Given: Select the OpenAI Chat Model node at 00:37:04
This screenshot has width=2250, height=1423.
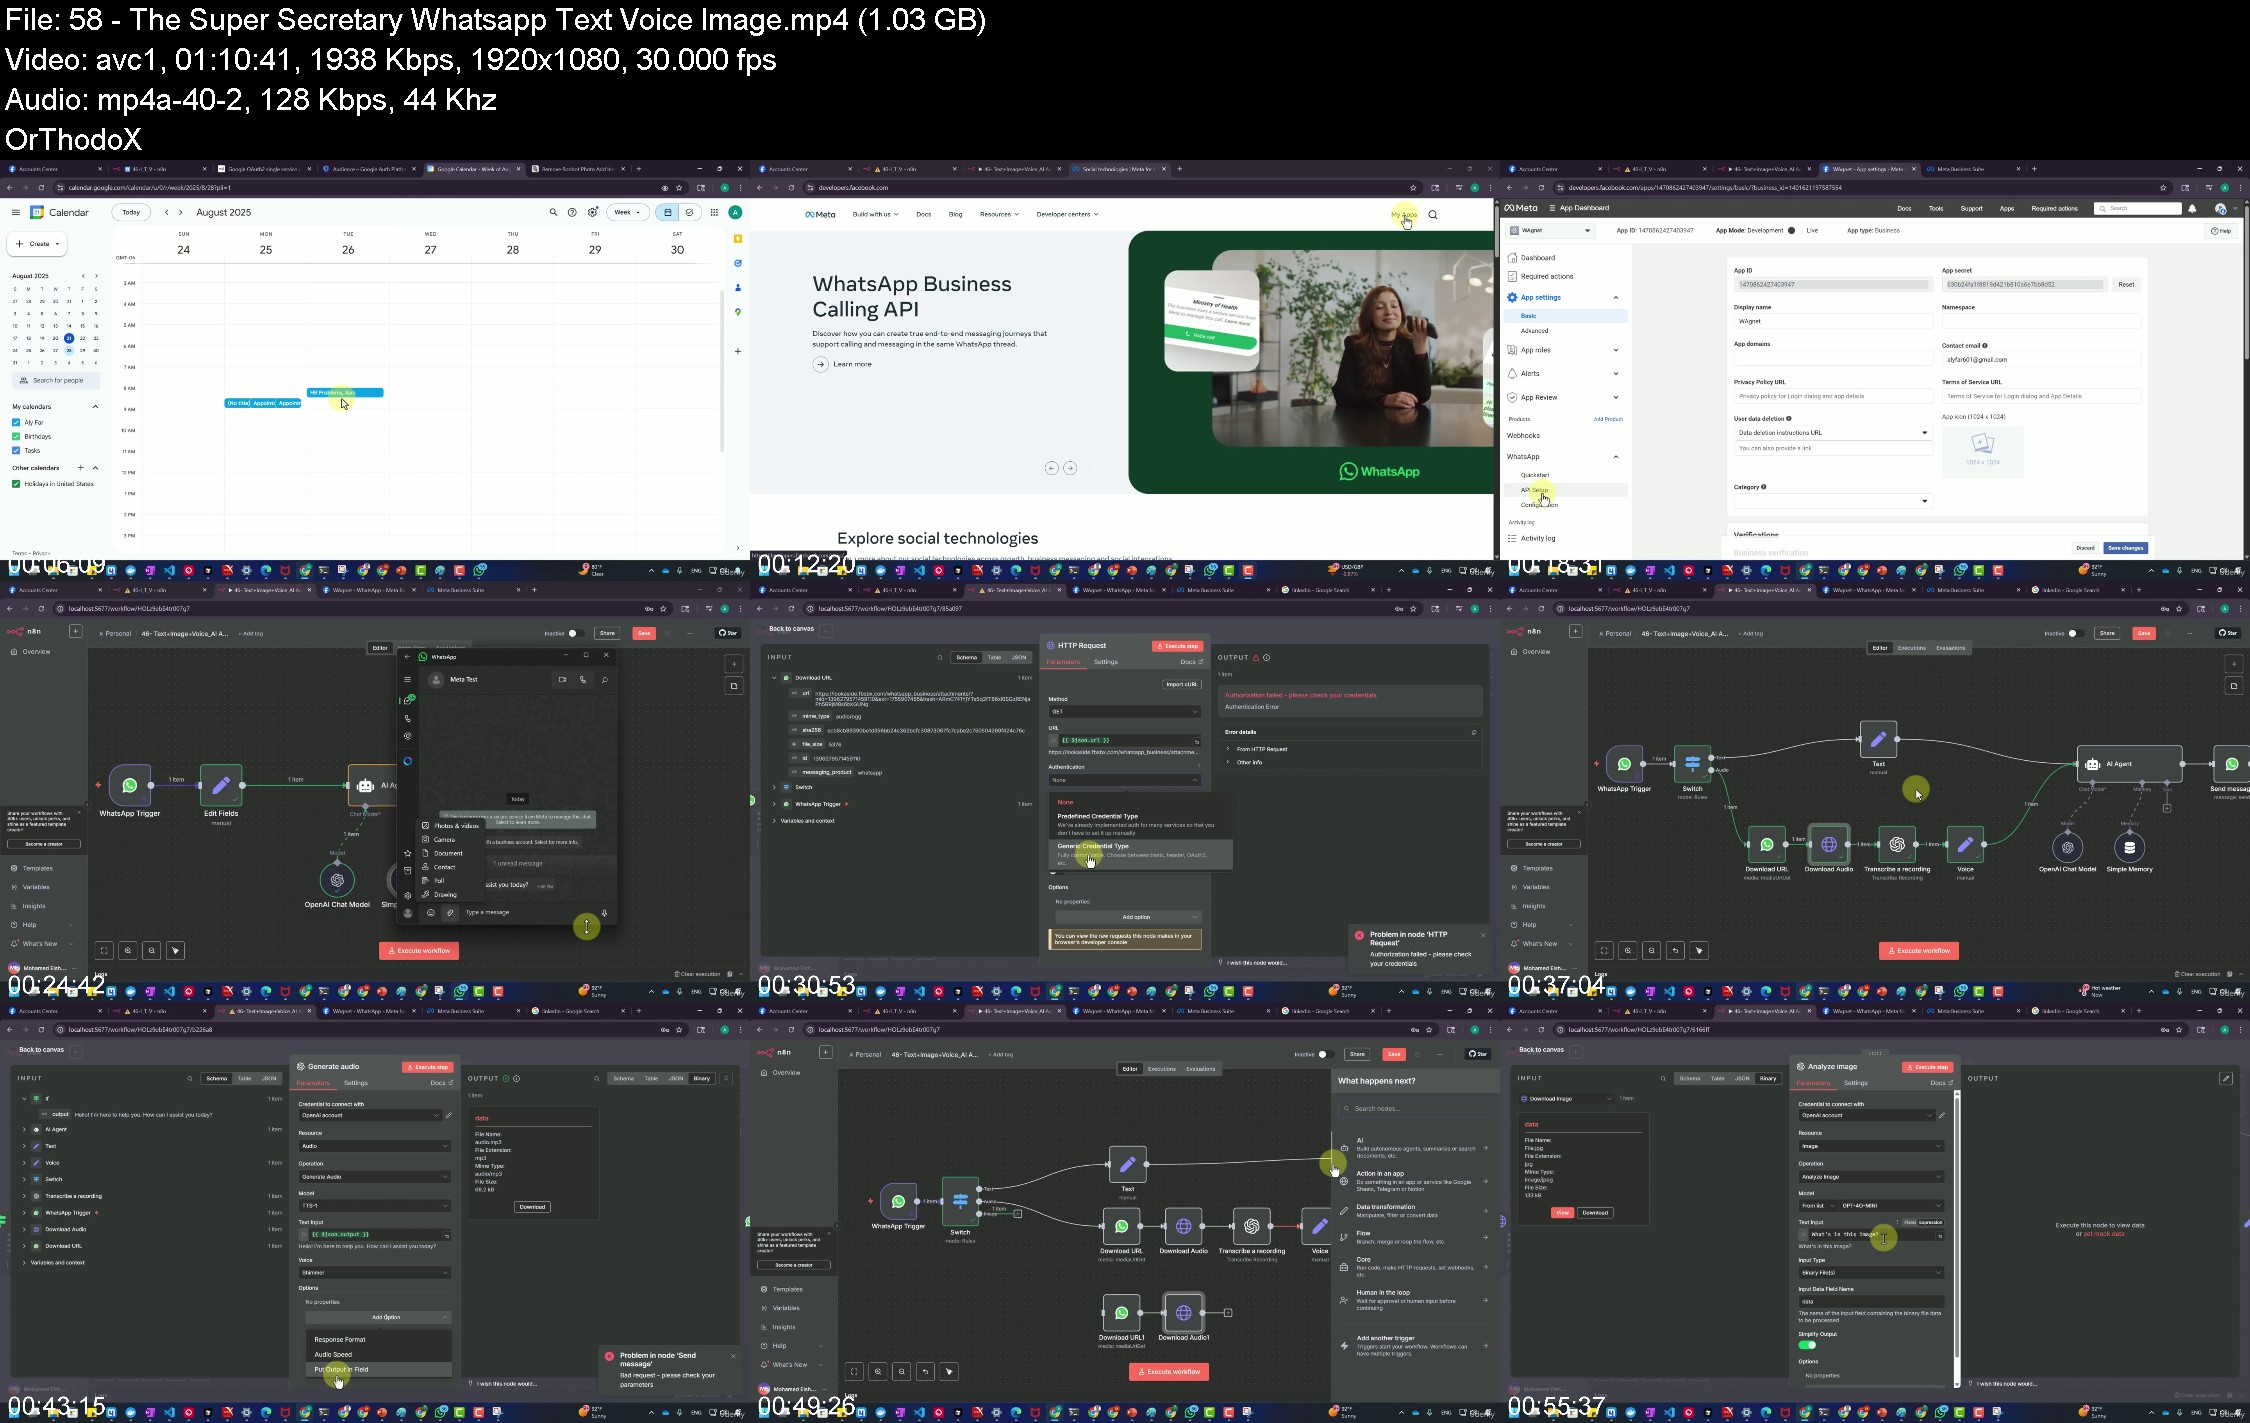Looking at the screenshot, I should pyautogui.click(x=2067, y=847).
